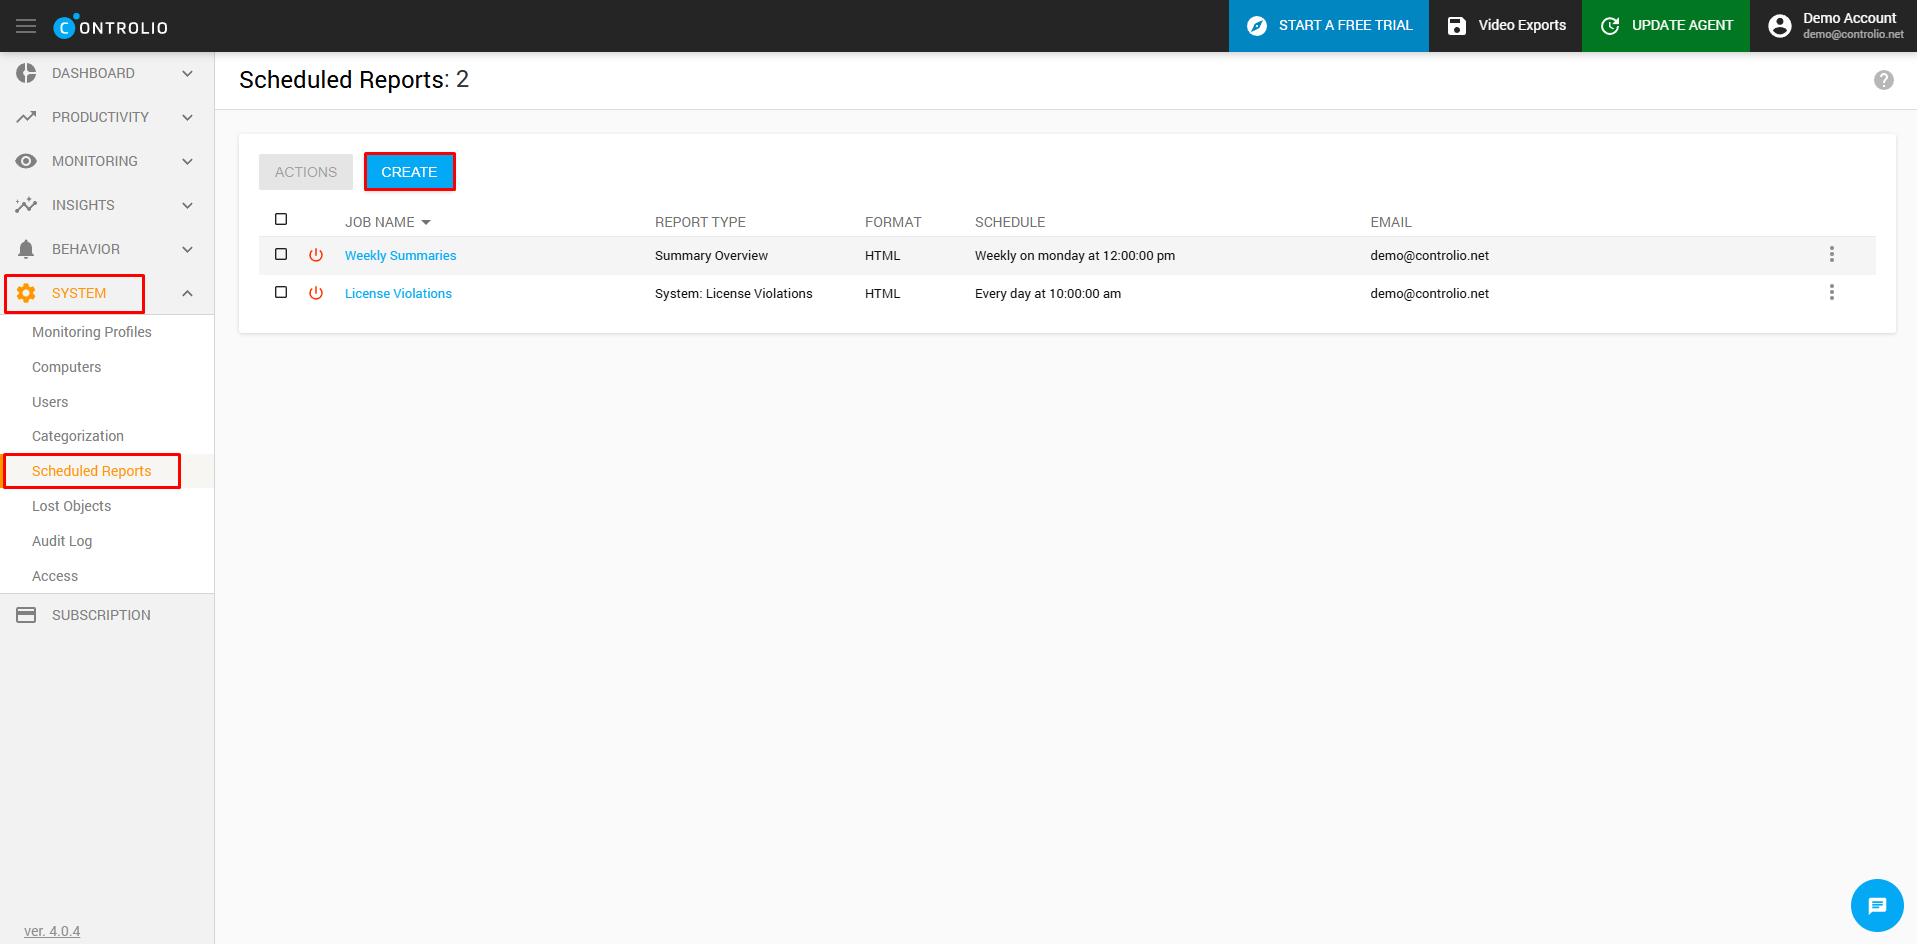Click power icon for Weekly Summaries
This screenshot has width=1917, height=944.
tap(316, 255)
